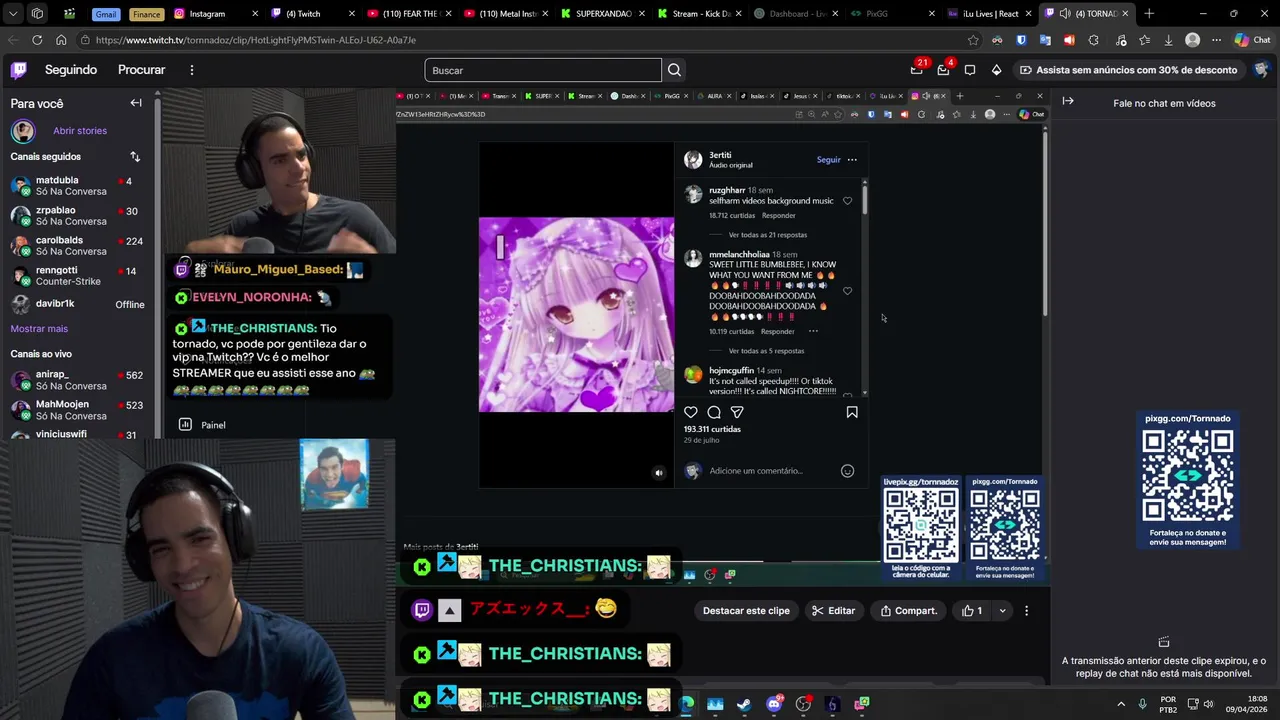Open the Twitch notifications inbox with 21 badge
The image size is (1280, 720).
[x=917, y=70]
